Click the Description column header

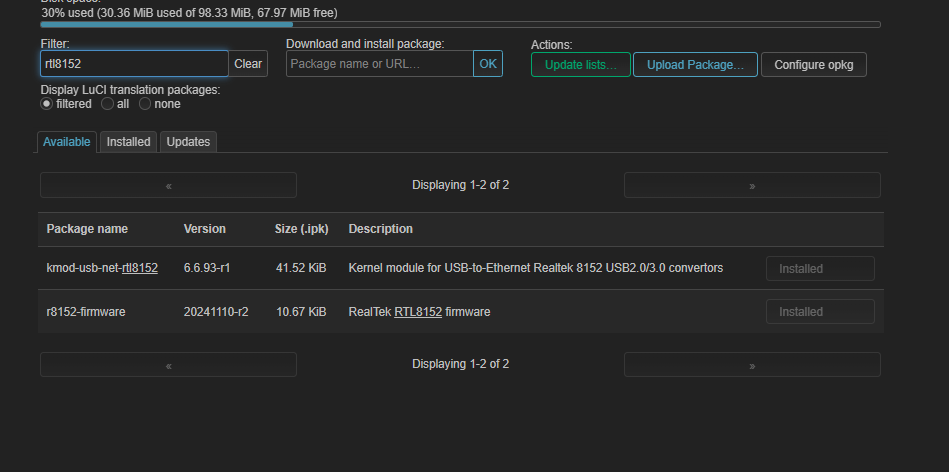[x=381, y=229]
